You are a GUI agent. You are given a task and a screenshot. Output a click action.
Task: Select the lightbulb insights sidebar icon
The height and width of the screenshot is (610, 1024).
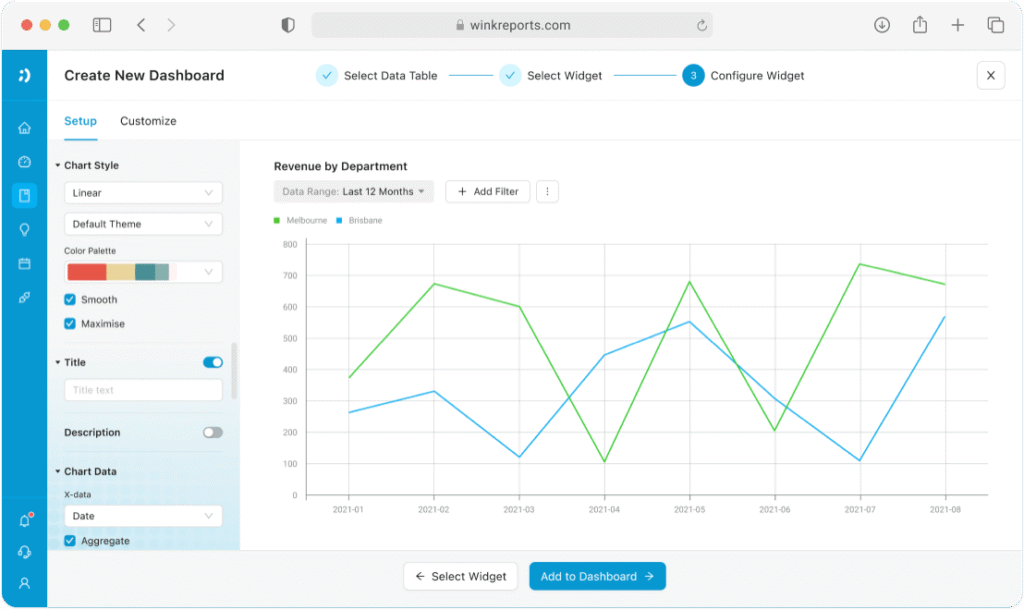click(x=24, y=230)
